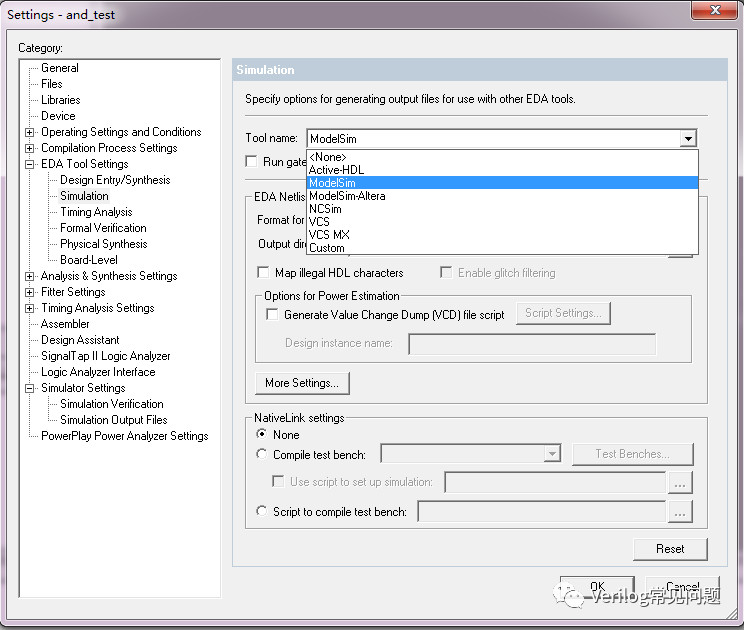
Task: Open the Files category
Action: tap(52, 84)
